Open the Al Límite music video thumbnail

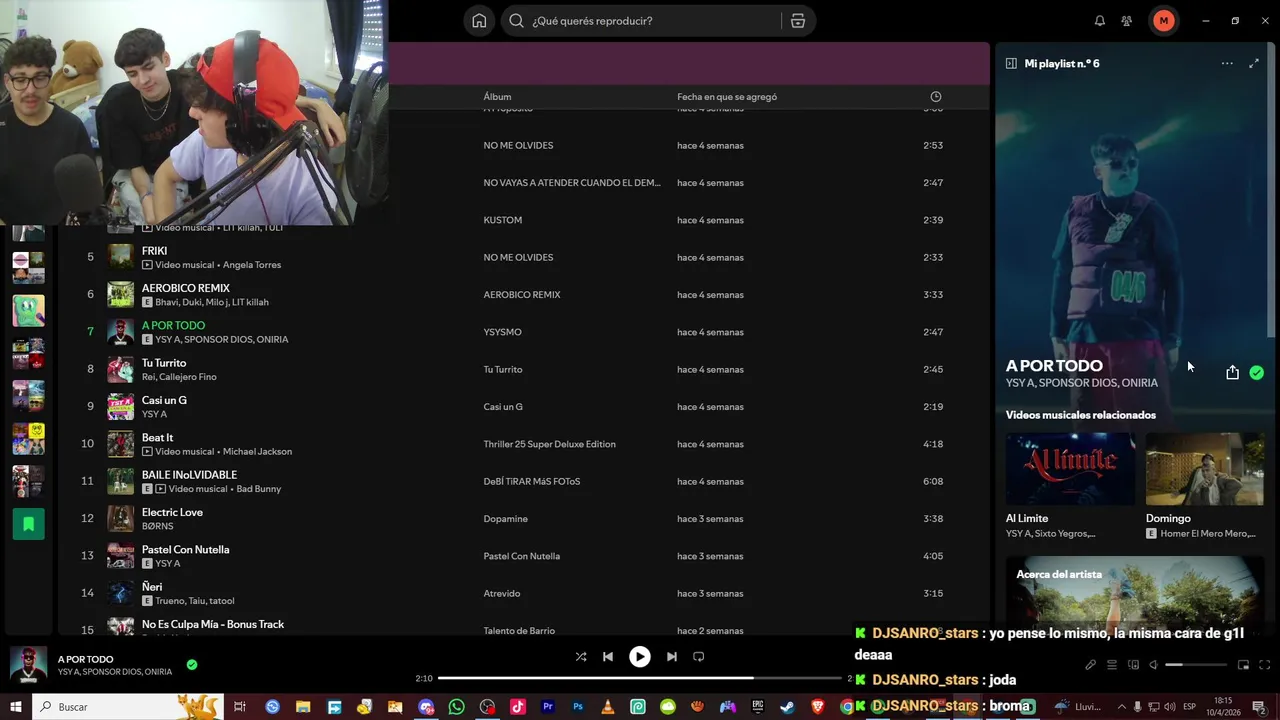1070,469
